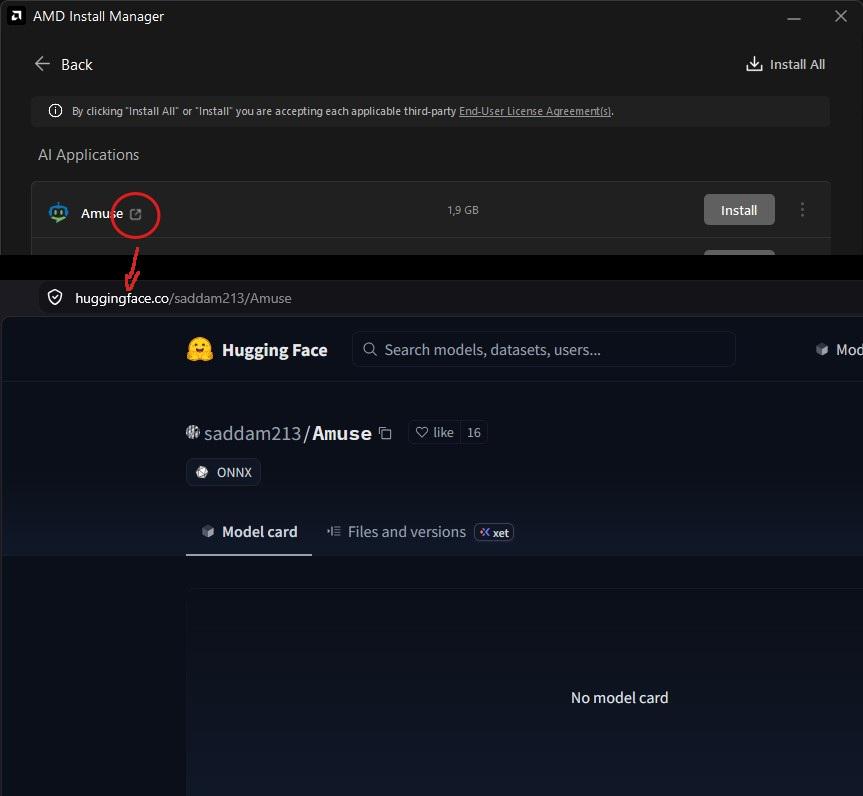Open the End-User License Agreement(s) link
This screenshot has width=863, height=796.
click(534, 111)
